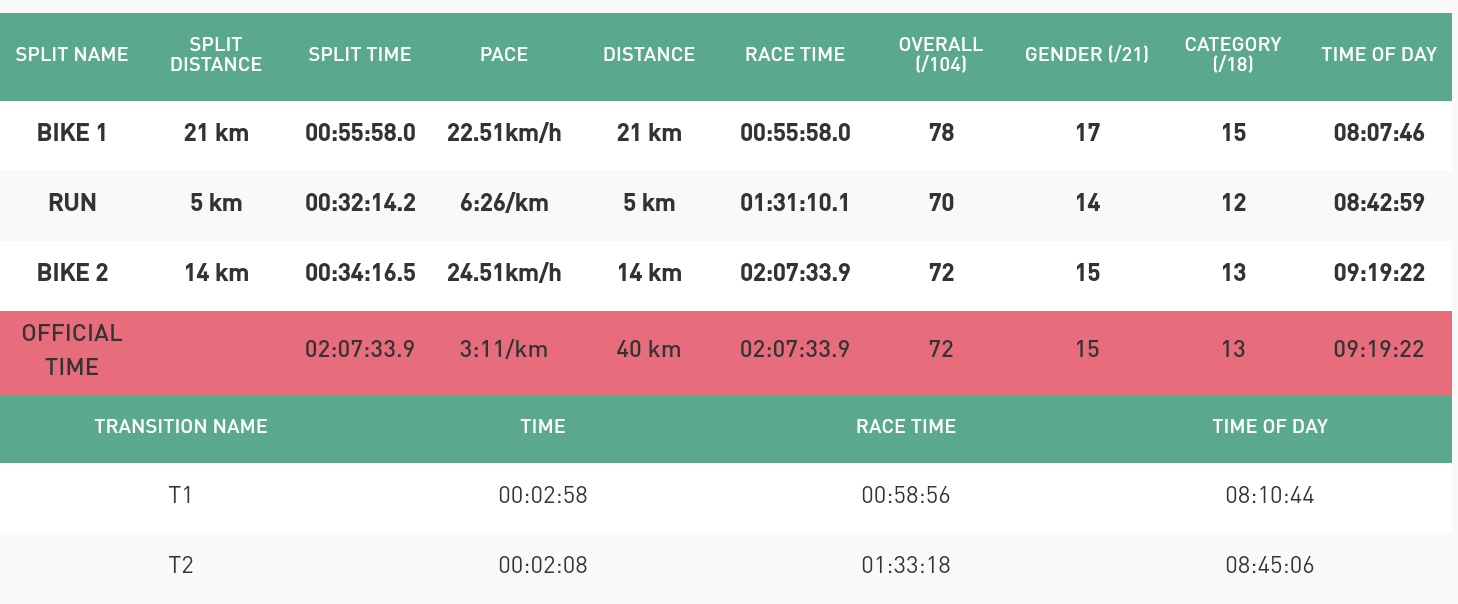Select BIKE 1 pace value 22.51km/h
The height and width of the screenshot is (604, 1458).
pos(504,133)
